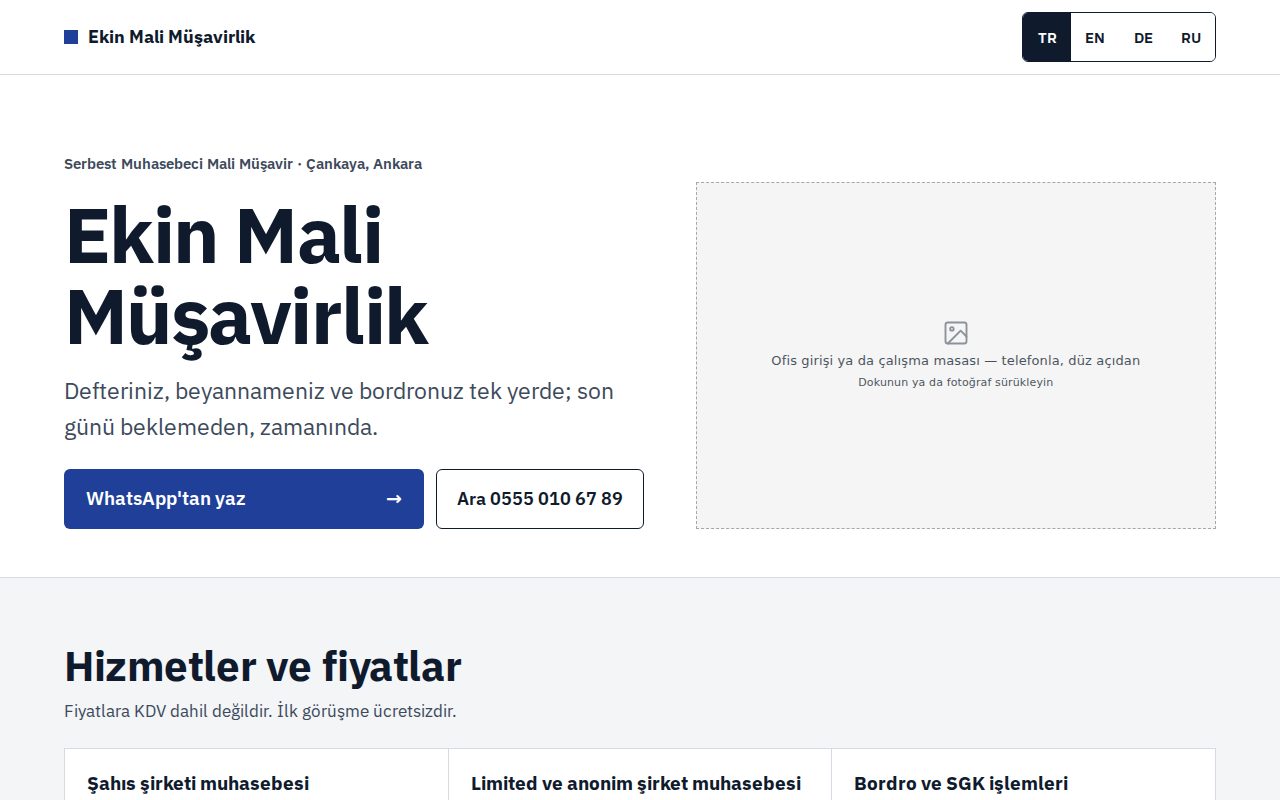Click the Ara 0555 010 67 89 button

[x=540, y=499]
